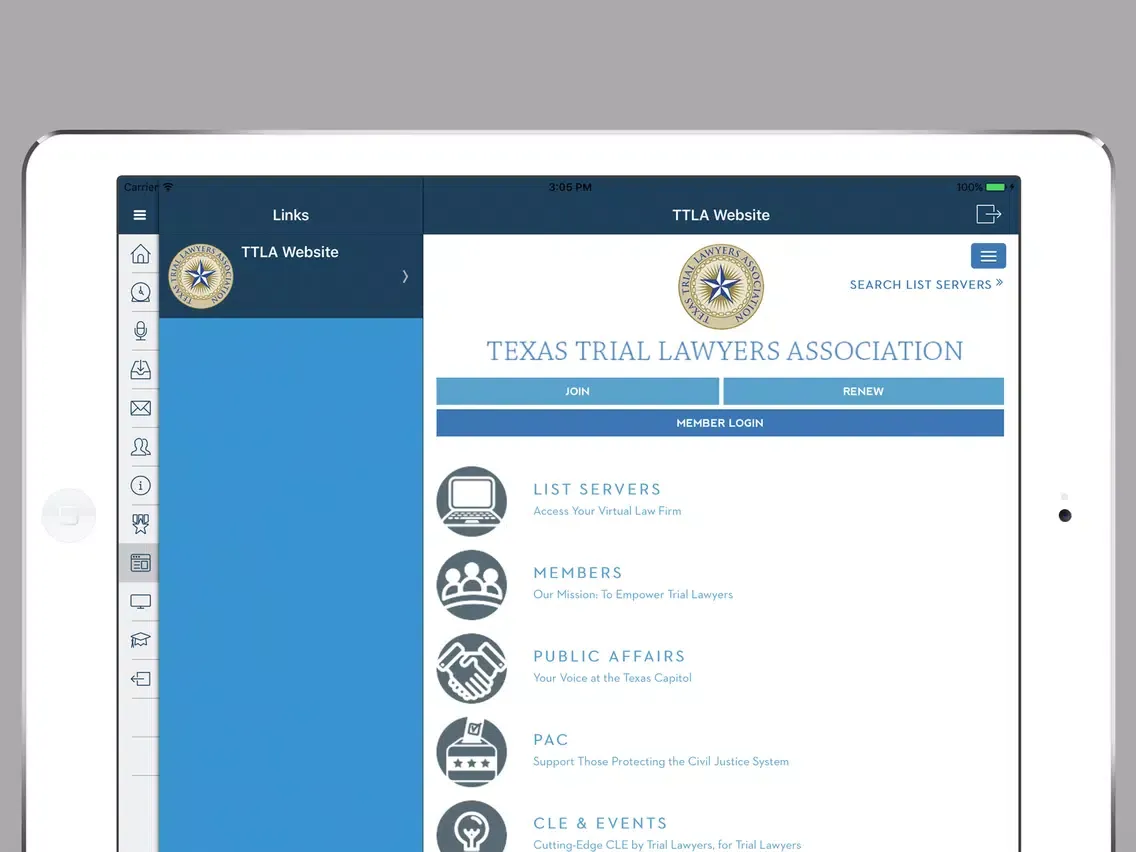
Task: Open the graduation cap icon in sidebar
Action: pos(141,640)
